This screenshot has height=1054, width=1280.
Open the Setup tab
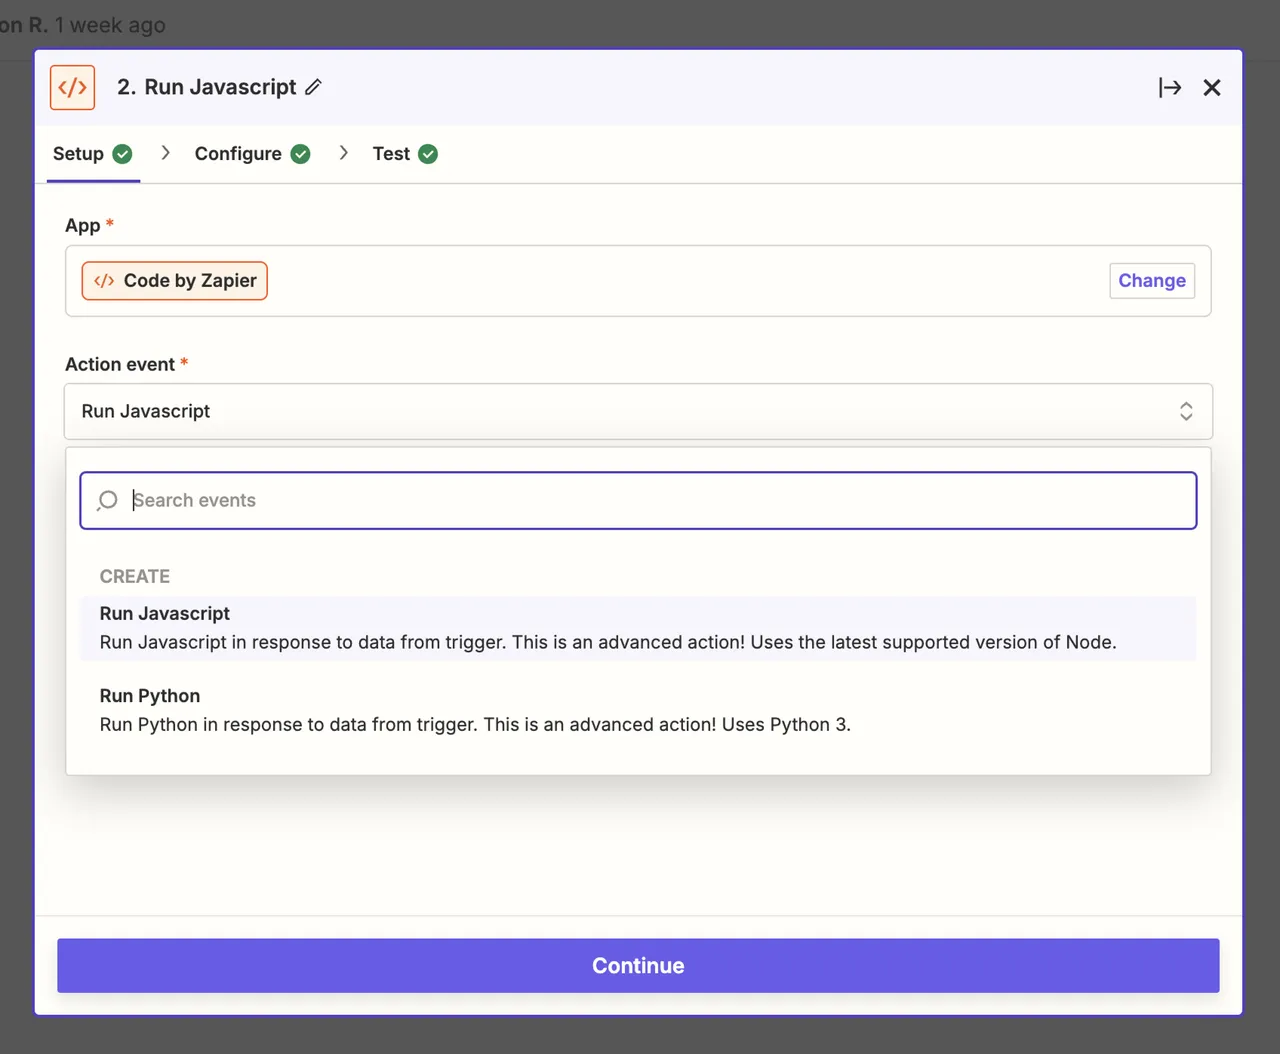click(93, 154)
